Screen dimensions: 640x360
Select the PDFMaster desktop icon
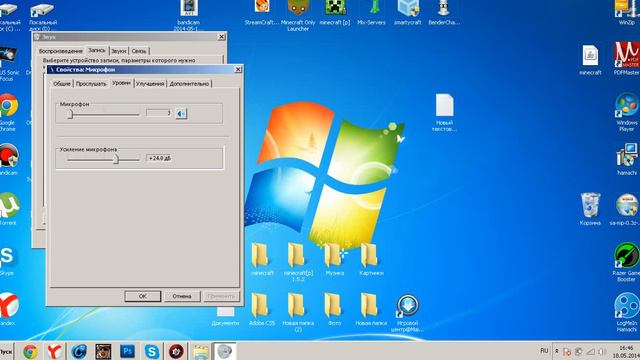point(627,59)
